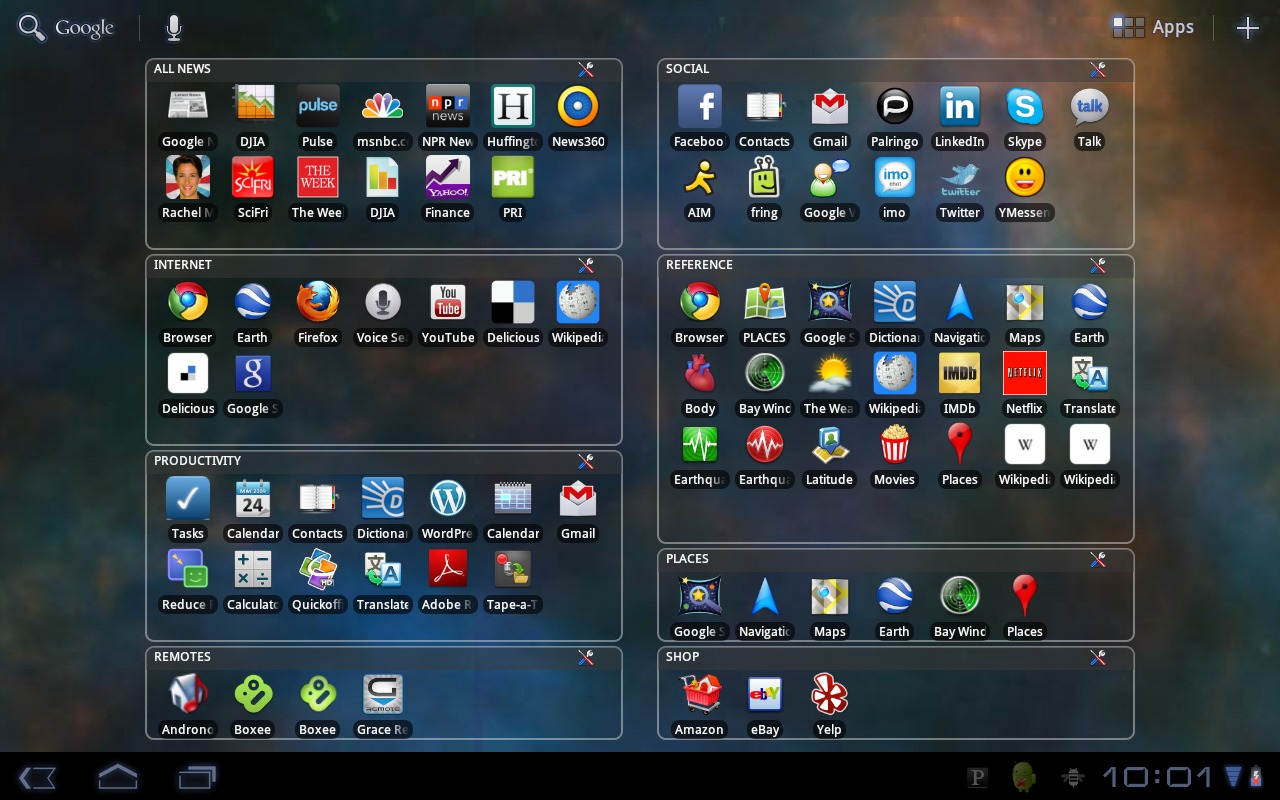Open Latitude app
1280x800 pixels.
829,444
